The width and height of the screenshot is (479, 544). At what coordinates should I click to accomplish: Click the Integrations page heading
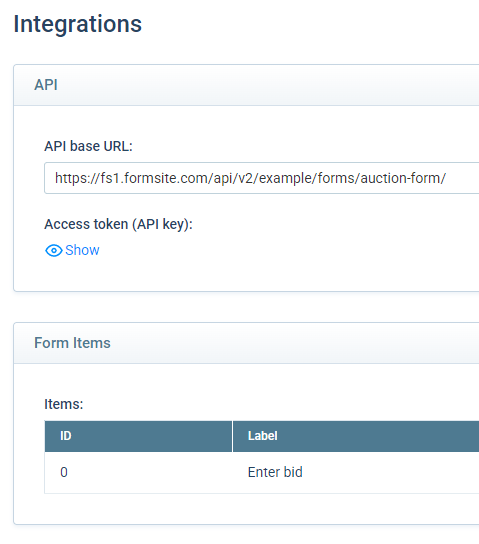pos(78,24)
